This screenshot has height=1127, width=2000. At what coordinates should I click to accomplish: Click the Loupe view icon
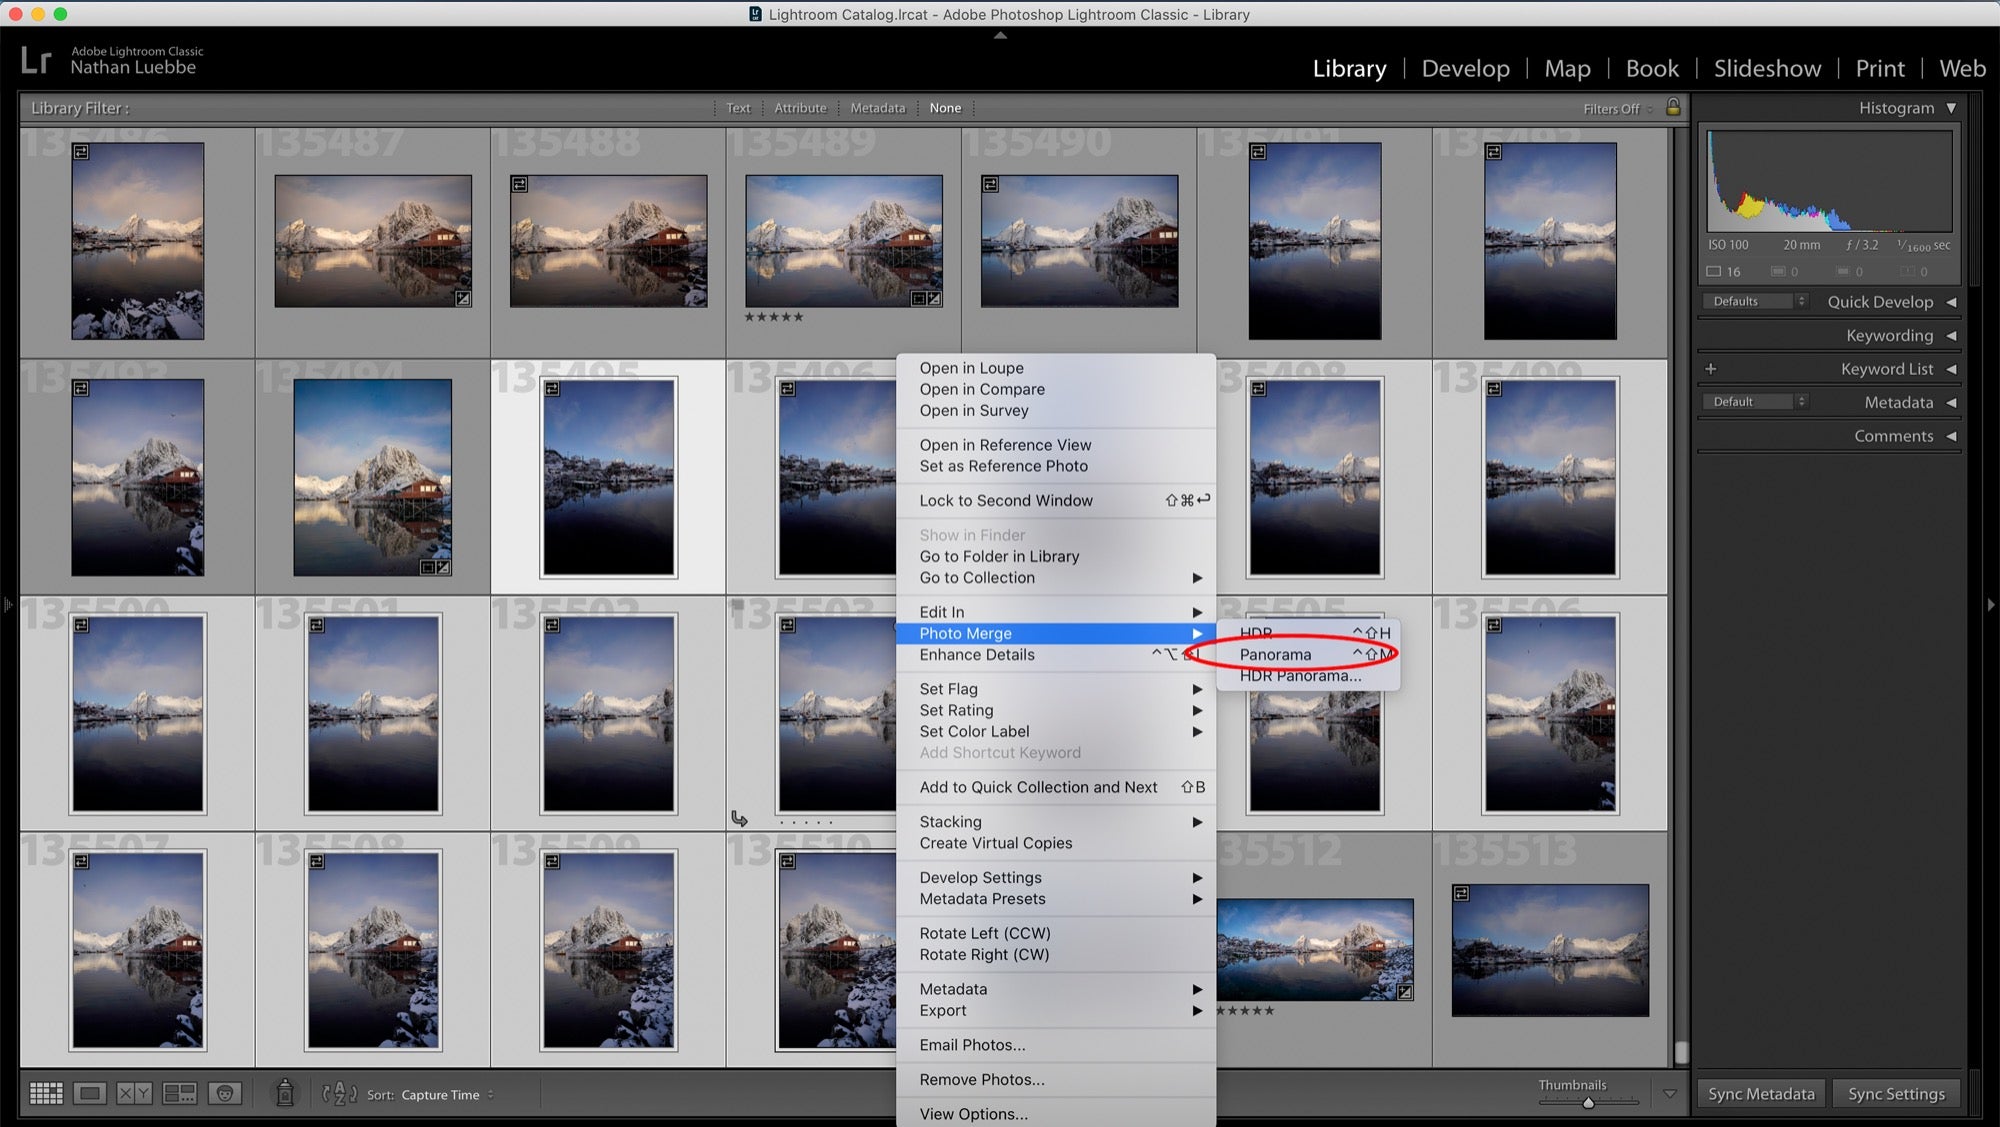coord(89,1093)
